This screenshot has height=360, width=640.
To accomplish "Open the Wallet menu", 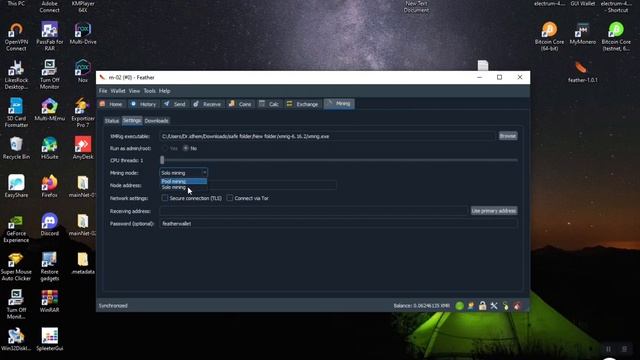I will (118, 91).
